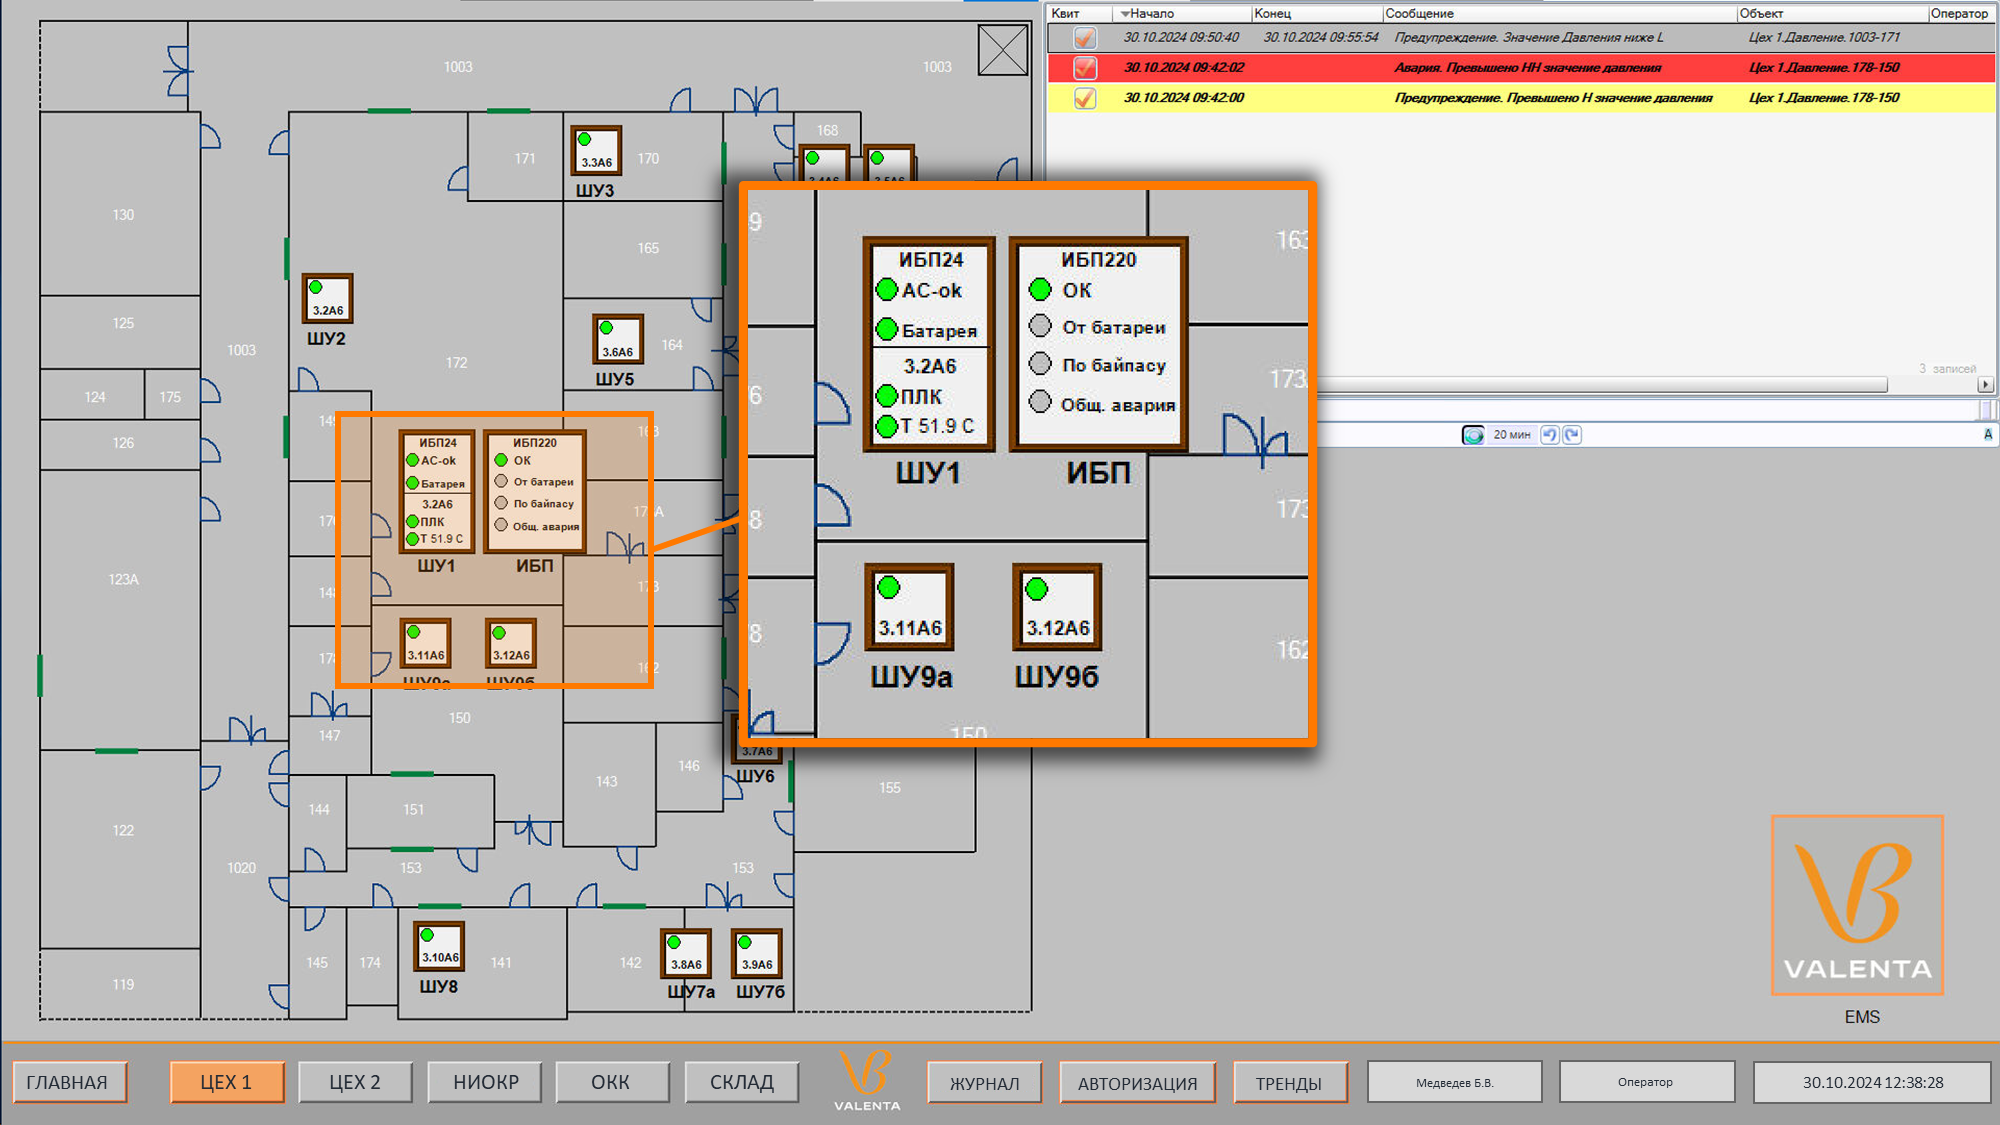Select the ШУ7б cabinet icon 3.9A6

tap(757, 953)
